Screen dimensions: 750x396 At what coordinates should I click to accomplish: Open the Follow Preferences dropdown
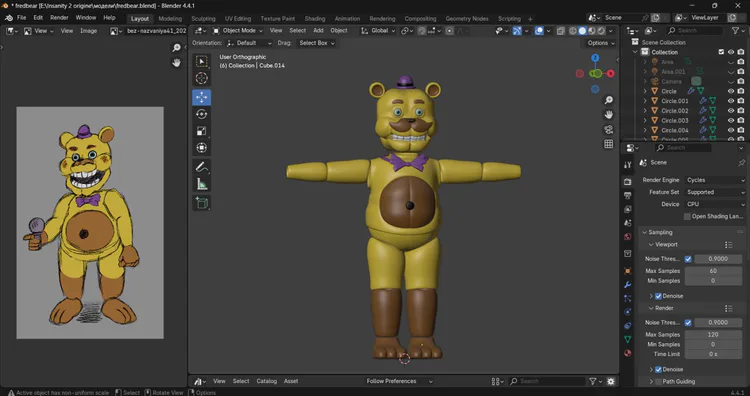point(399,381)
